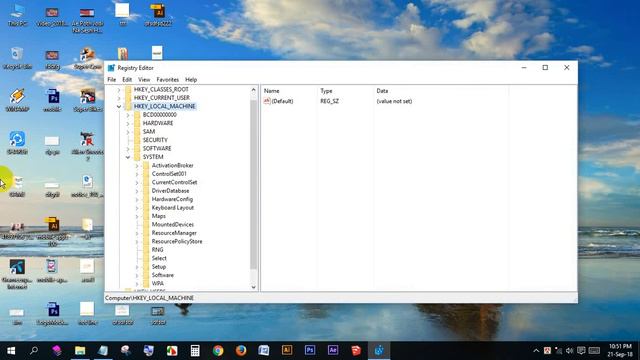
Task: Expand the ActivationBroker key
Action: (x=137, y=166)
